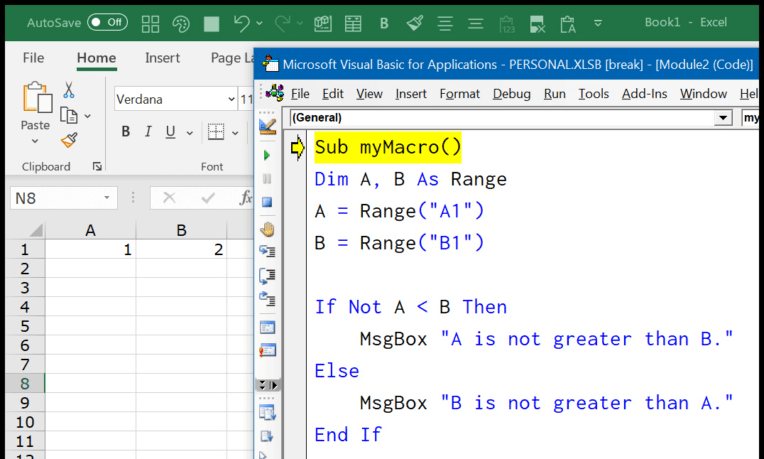Select column A header
764x459 pixels.
click(x=91, y=230)
